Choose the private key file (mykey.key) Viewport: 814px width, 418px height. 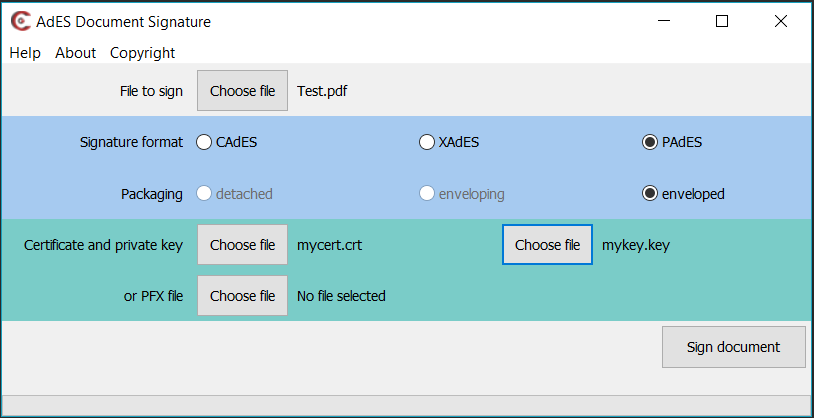[x=547, y=245]
